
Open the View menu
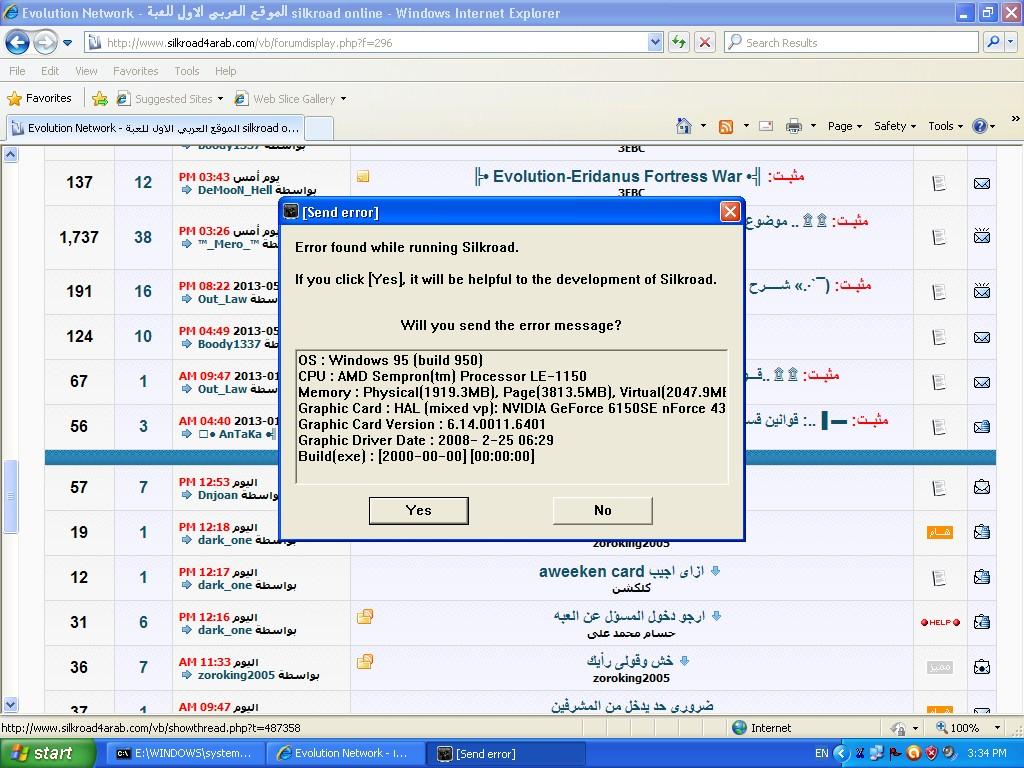pyautogui.click(x=86, y=71)
